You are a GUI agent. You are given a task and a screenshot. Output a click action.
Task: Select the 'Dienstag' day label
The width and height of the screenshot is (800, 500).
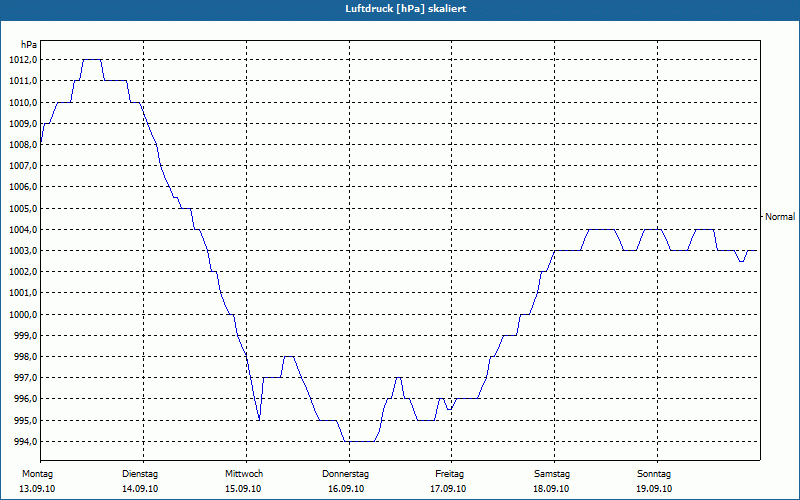140,474
